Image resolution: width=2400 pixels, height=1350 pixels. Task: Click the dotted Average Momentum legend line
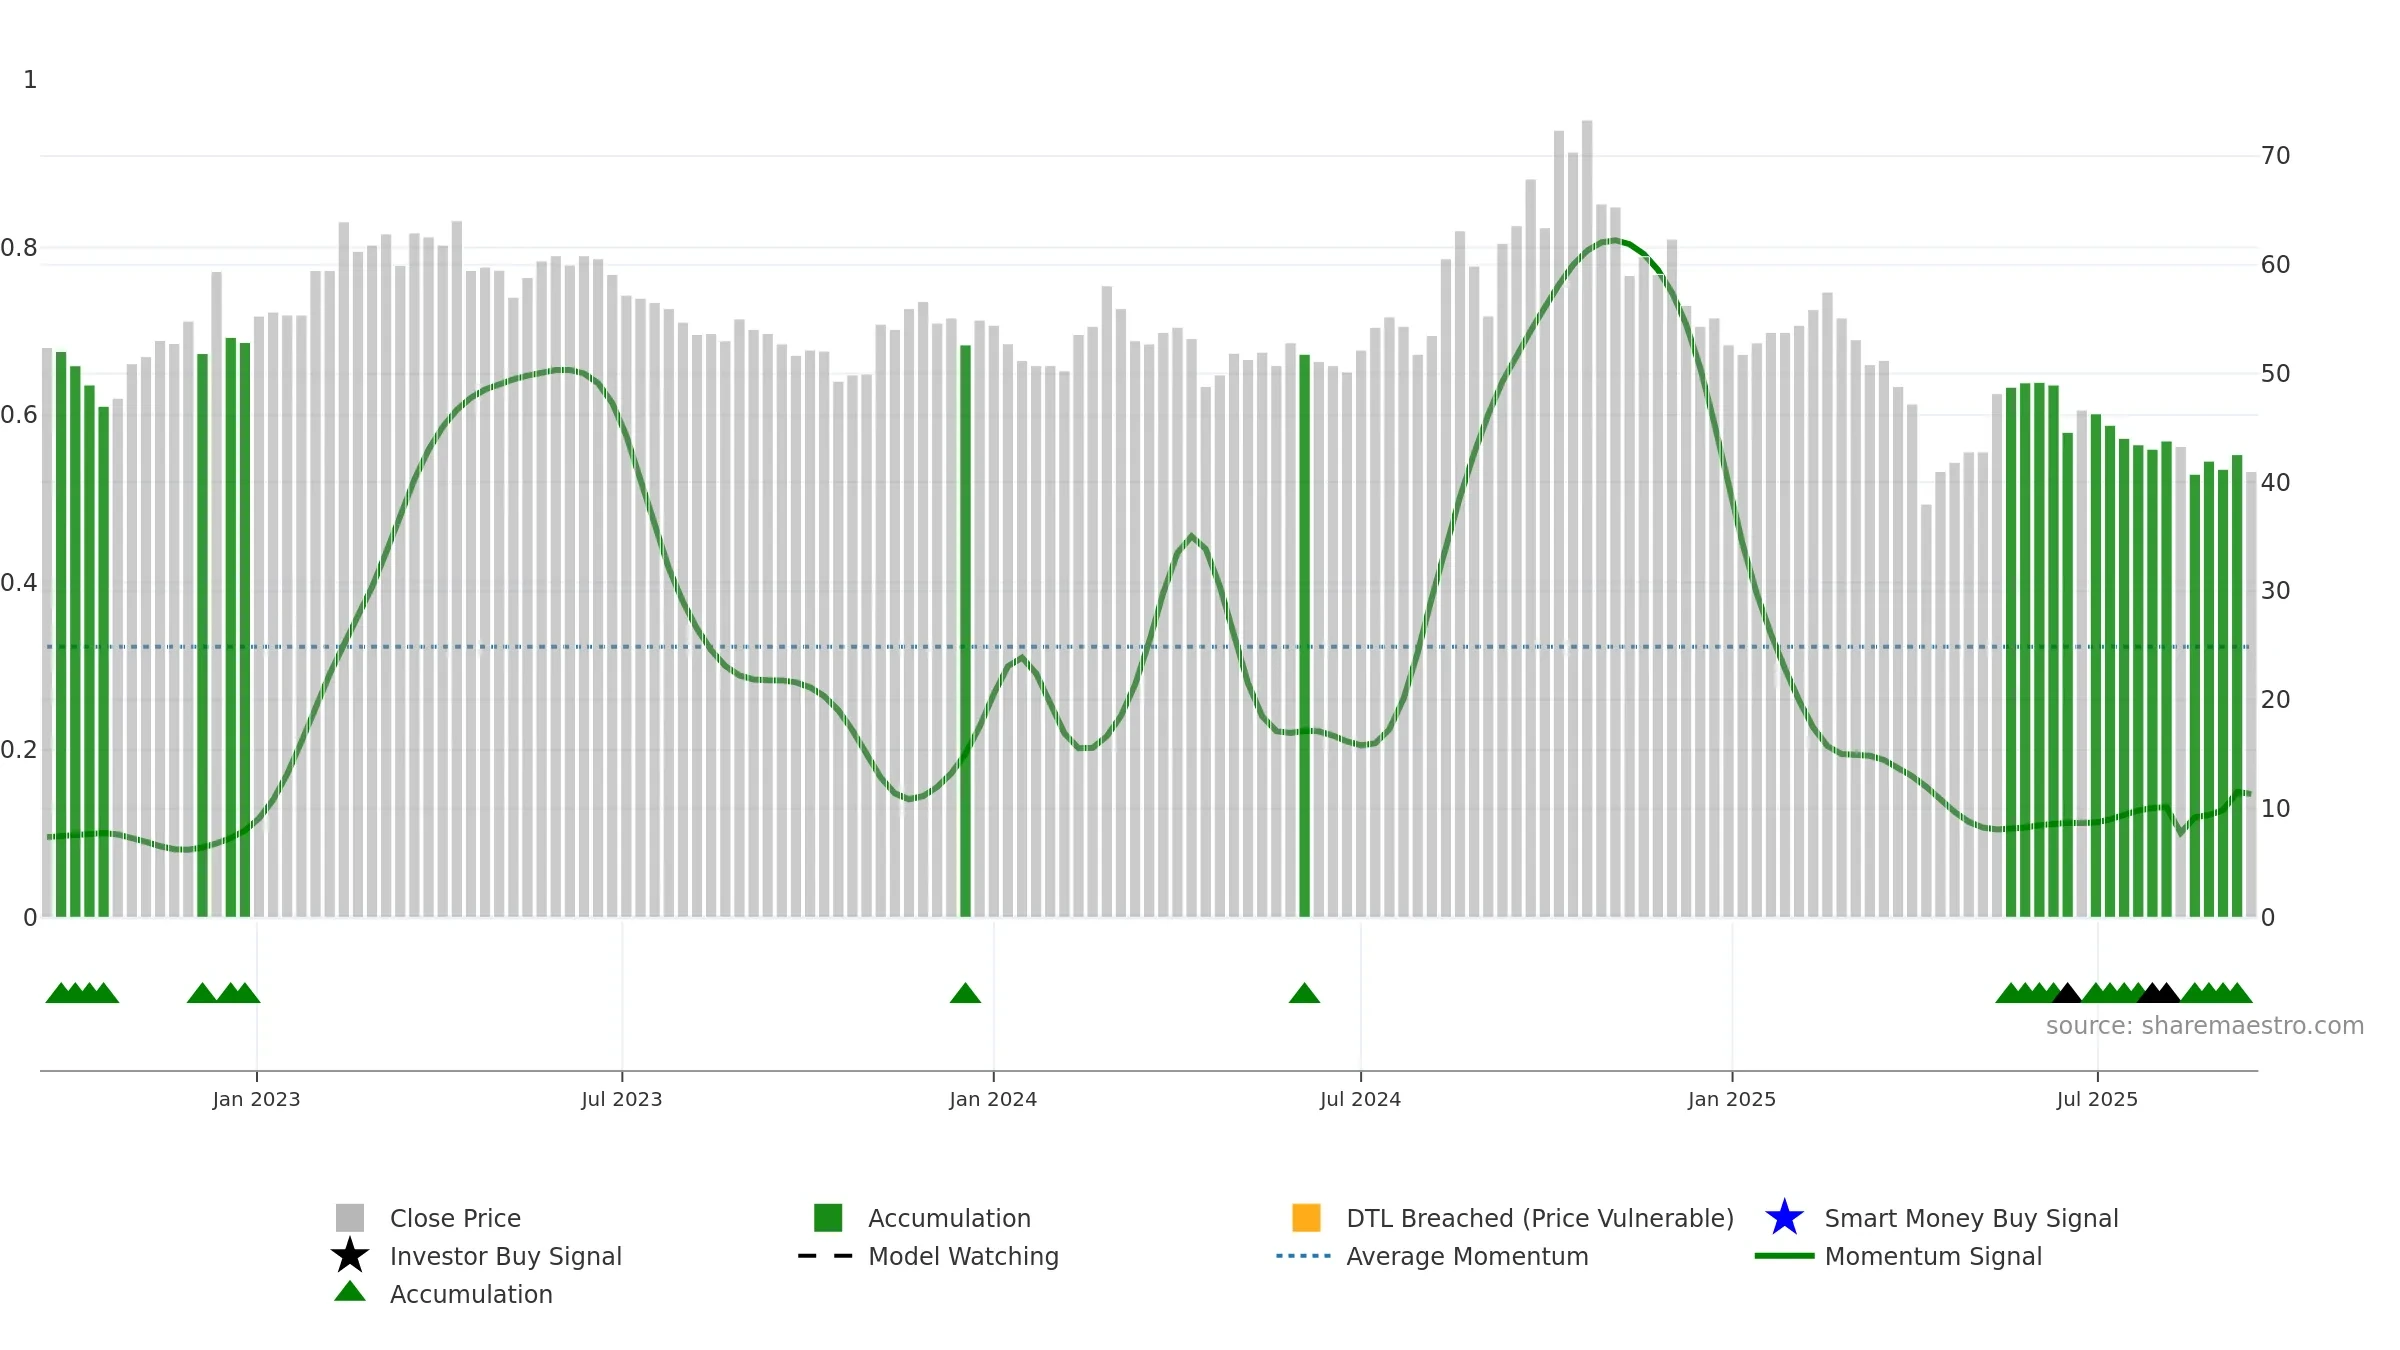click(1303, 1256)
